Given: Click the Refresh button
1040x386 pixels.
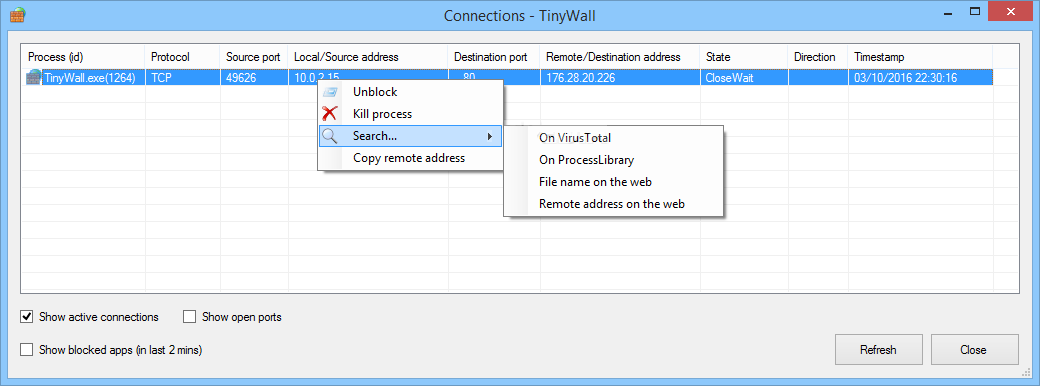Looking at the screenshot, I should (878, 350).
